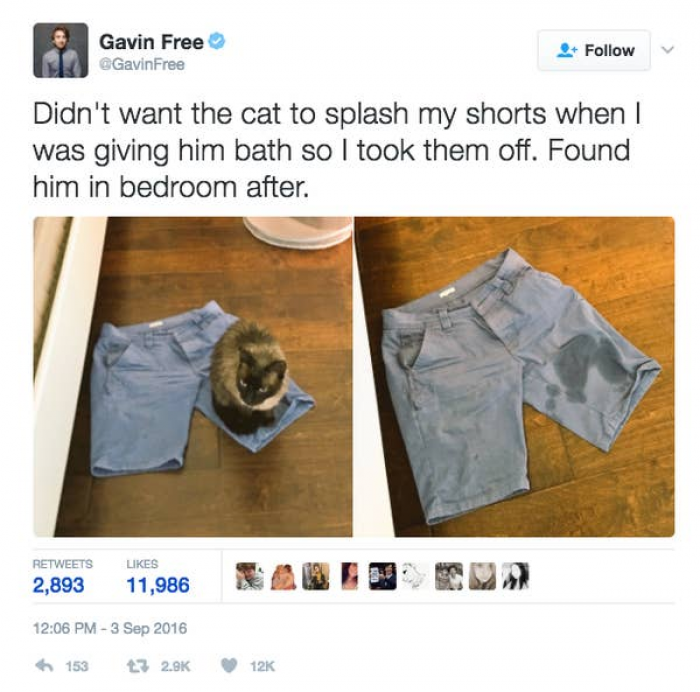Click the last liker avatar with dark hair
700x692 pixels.
[x=516, y=576]
